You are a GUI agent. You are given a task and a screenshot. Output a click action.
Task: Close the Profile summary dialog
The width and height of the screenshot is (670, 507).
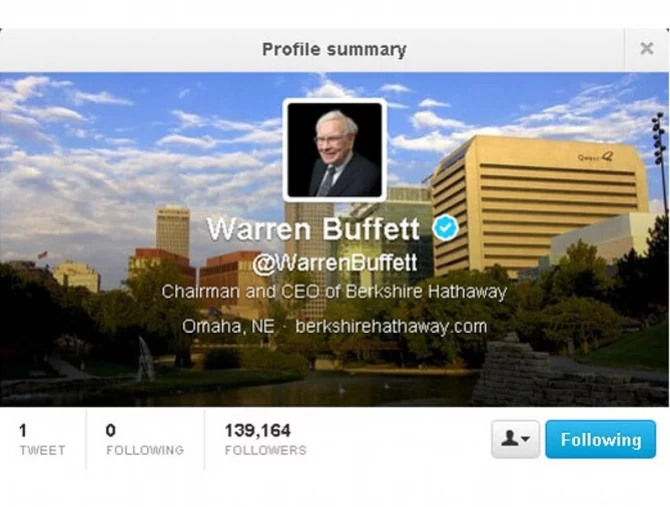(646, 48)
